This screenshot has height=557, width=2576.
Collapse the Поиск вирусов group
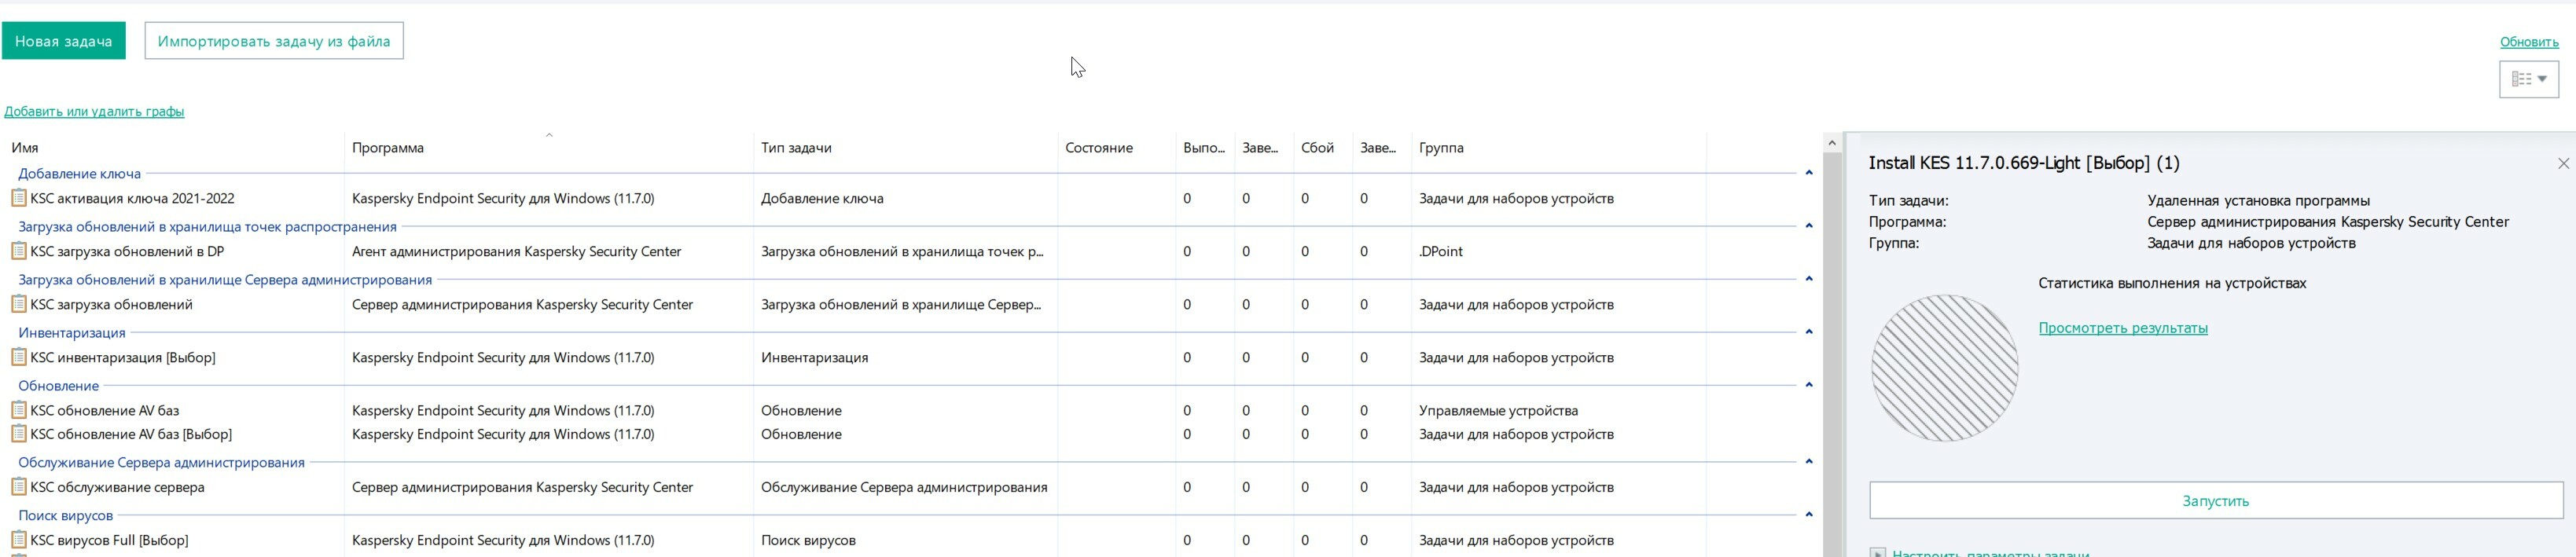tap(1808, 515)
